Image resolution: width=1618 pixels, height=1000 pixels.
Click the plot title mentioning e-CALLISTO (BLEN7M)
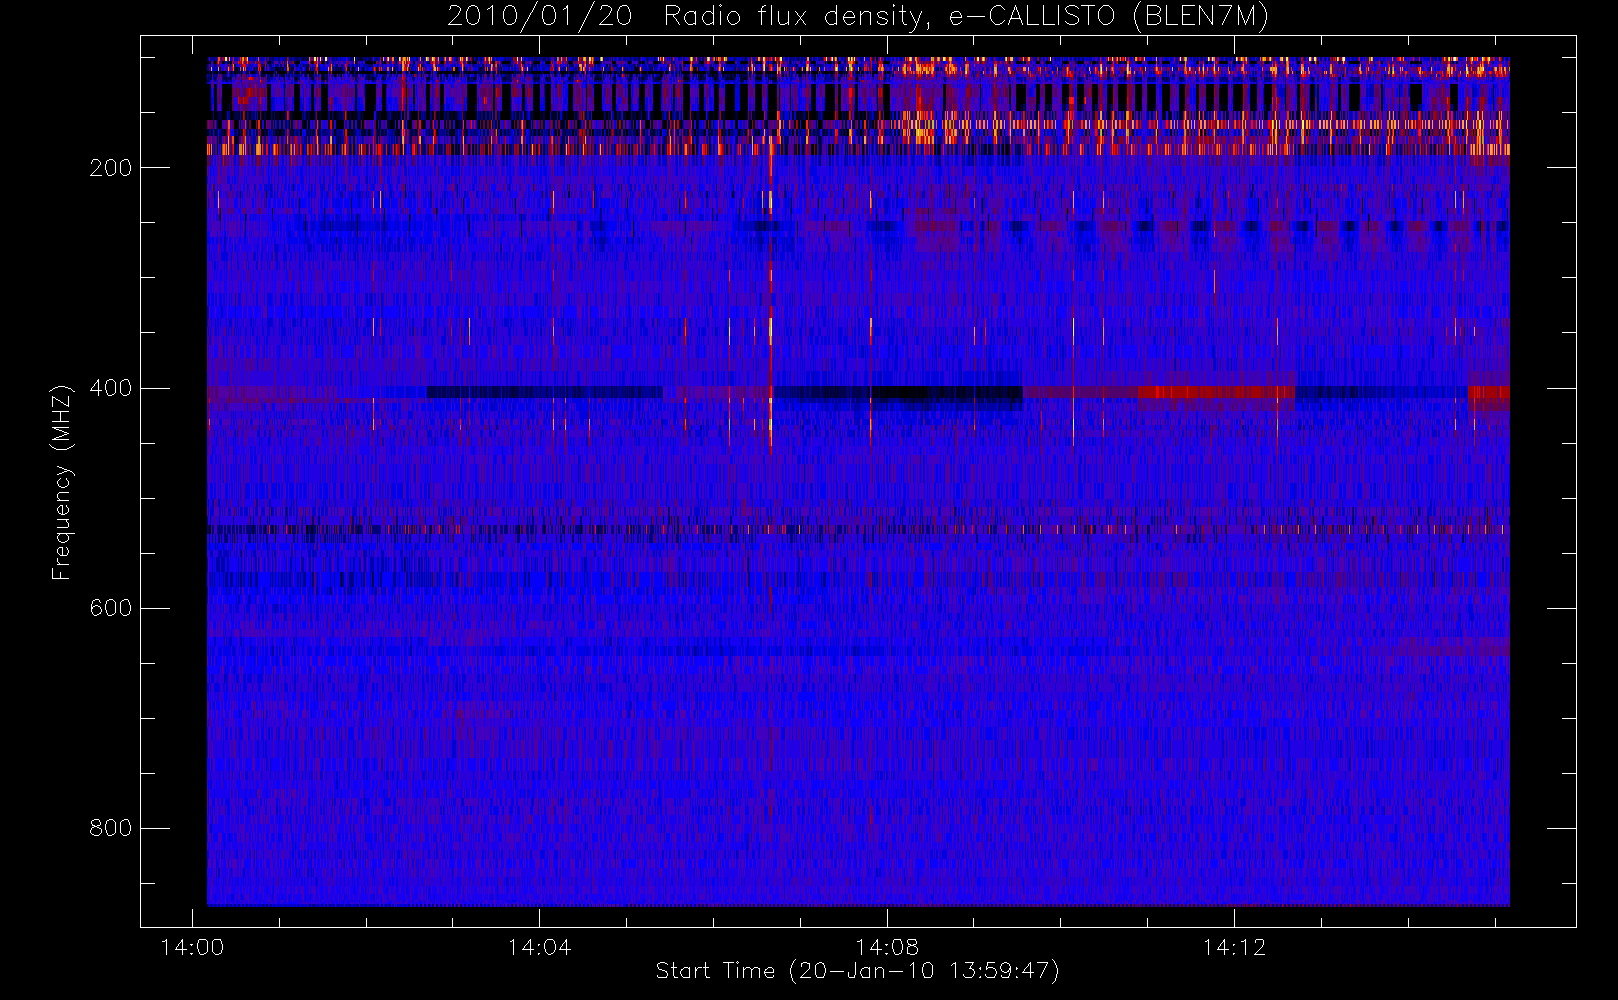tap(858, 17)
